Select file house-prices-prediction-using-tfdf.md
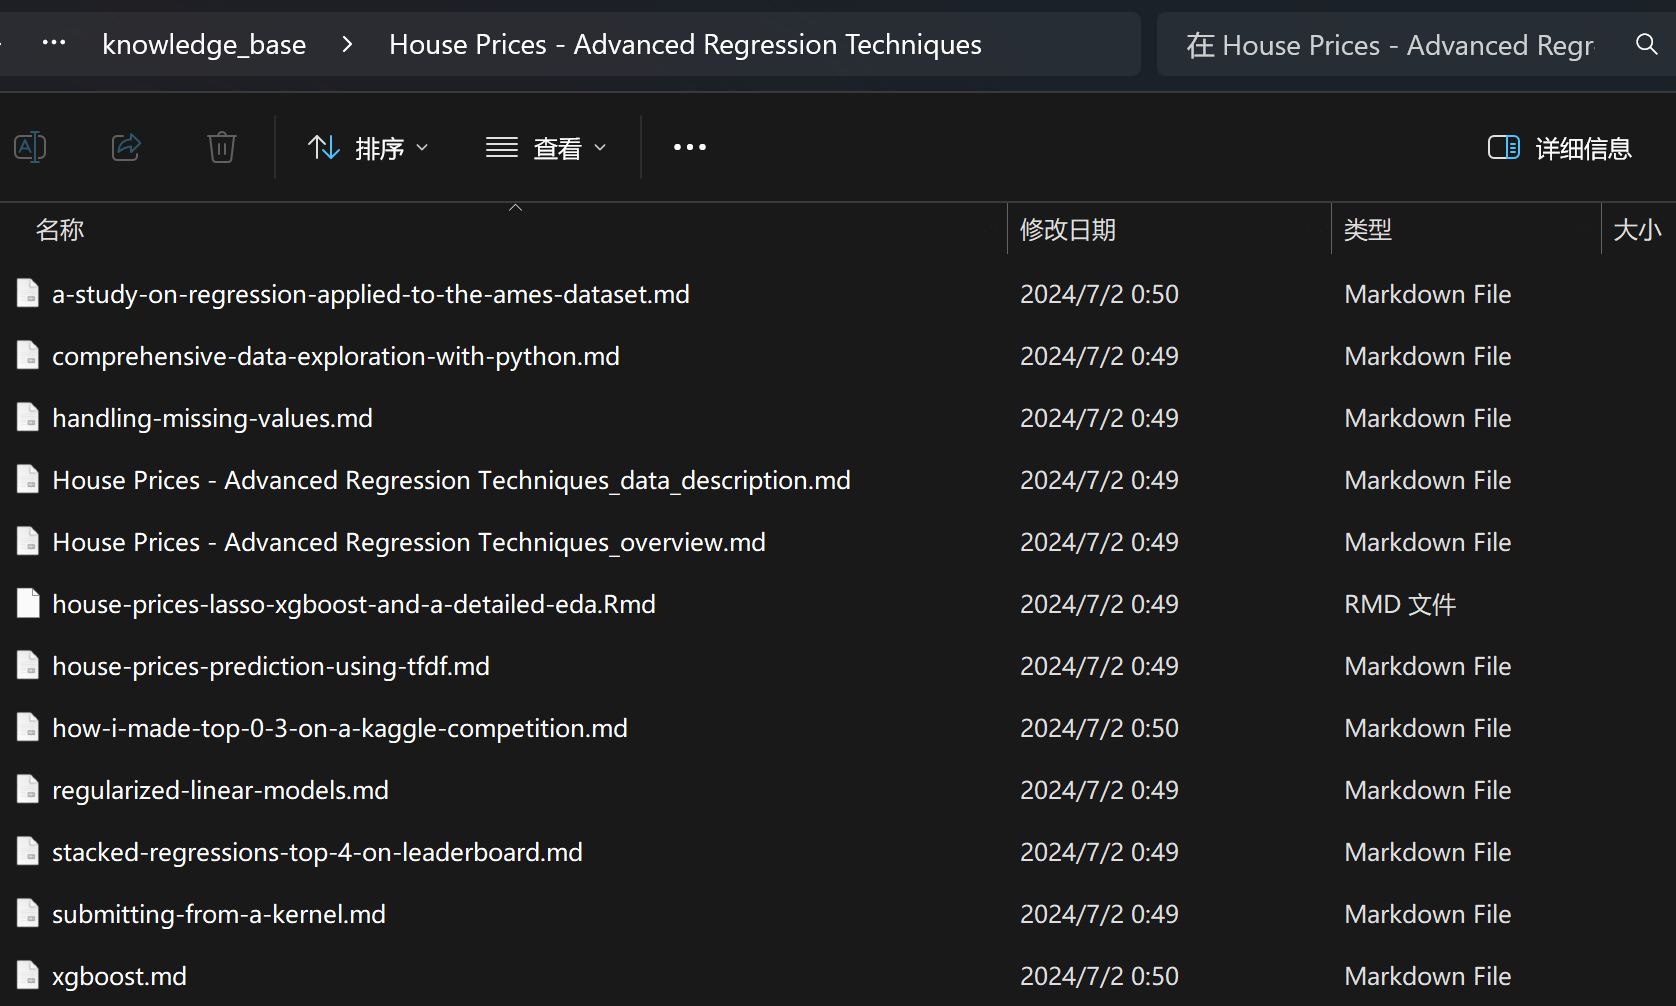The width and height of the screenshot is (1676, 1006). 271,666
